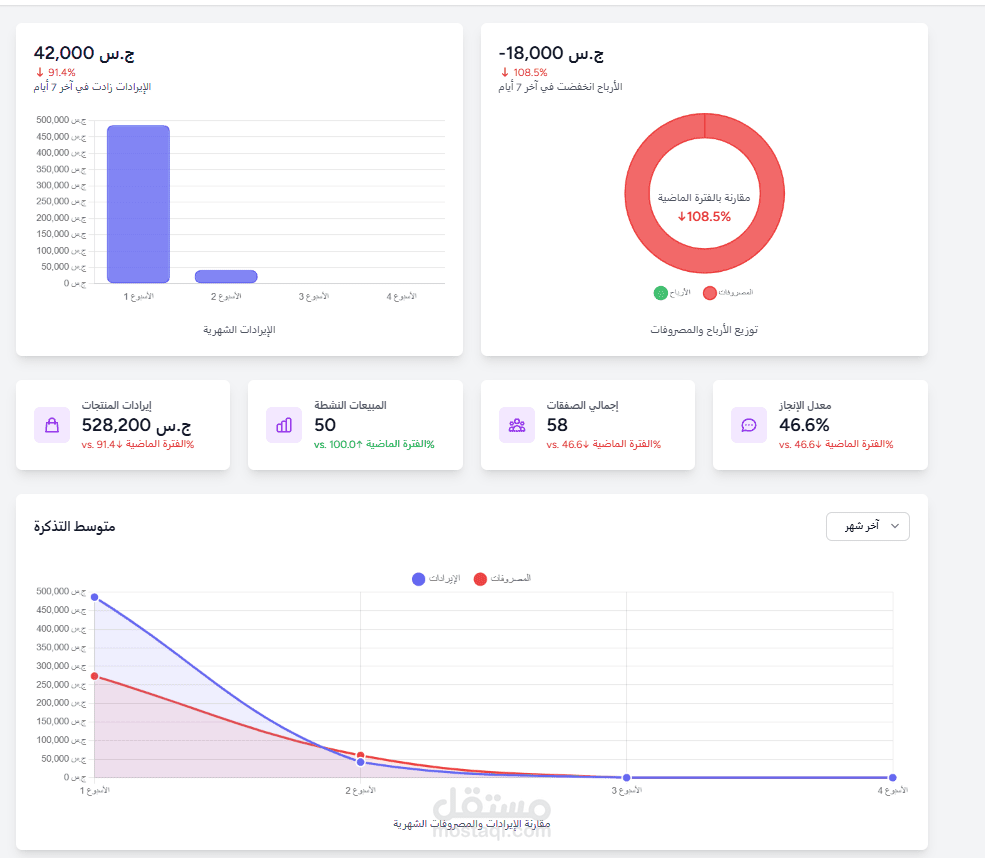Click the bar chart icon in المبيعات النشطة card
Screen dimensions: 985x858
click(x=284, y=425)
